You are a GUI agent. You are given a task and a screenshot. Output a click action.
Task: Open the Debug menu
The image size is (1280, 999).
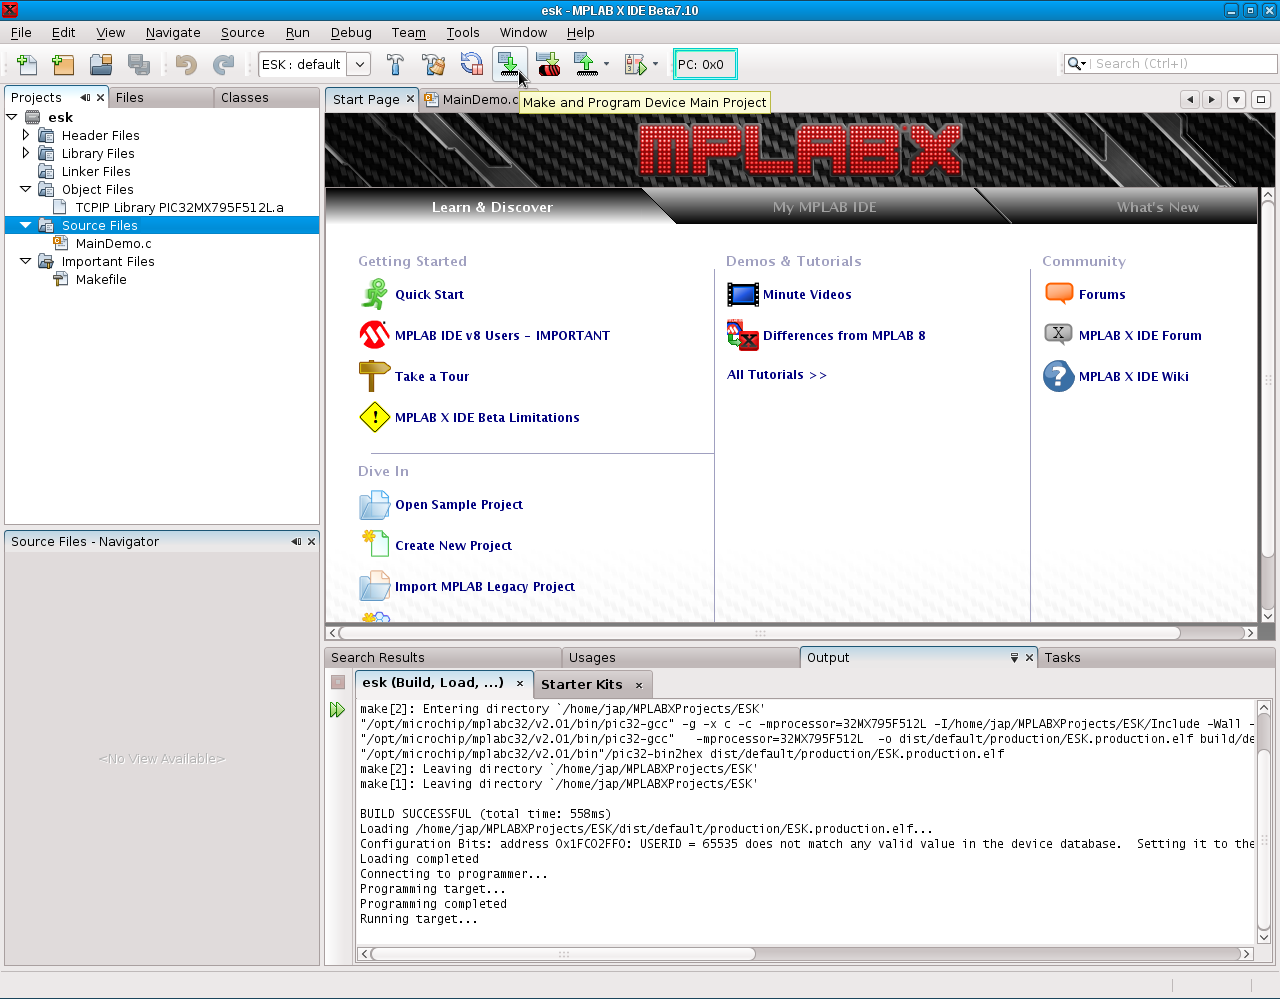(351, 32)
